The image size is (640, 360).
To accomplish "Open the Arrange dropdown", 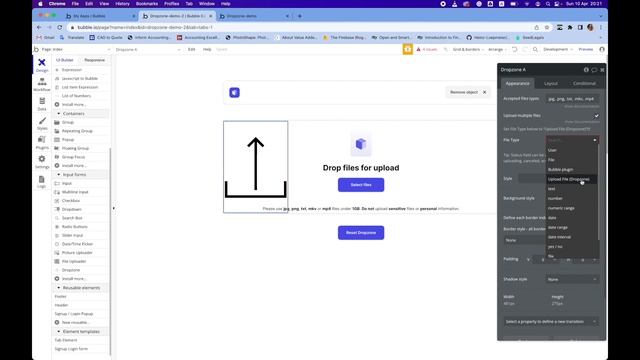I will (x=497, y=49).
